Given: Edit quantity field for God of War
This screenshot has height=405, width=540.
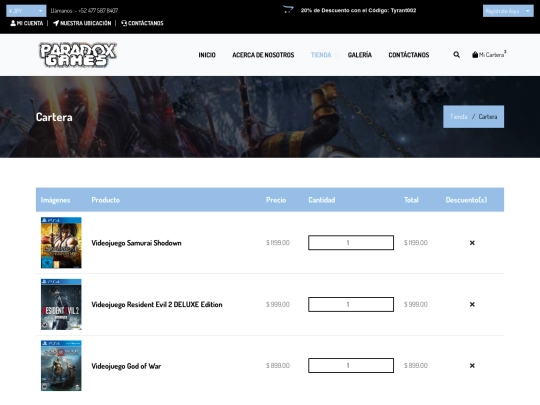Looking at the screenshot, I should (x=351, y=365).
